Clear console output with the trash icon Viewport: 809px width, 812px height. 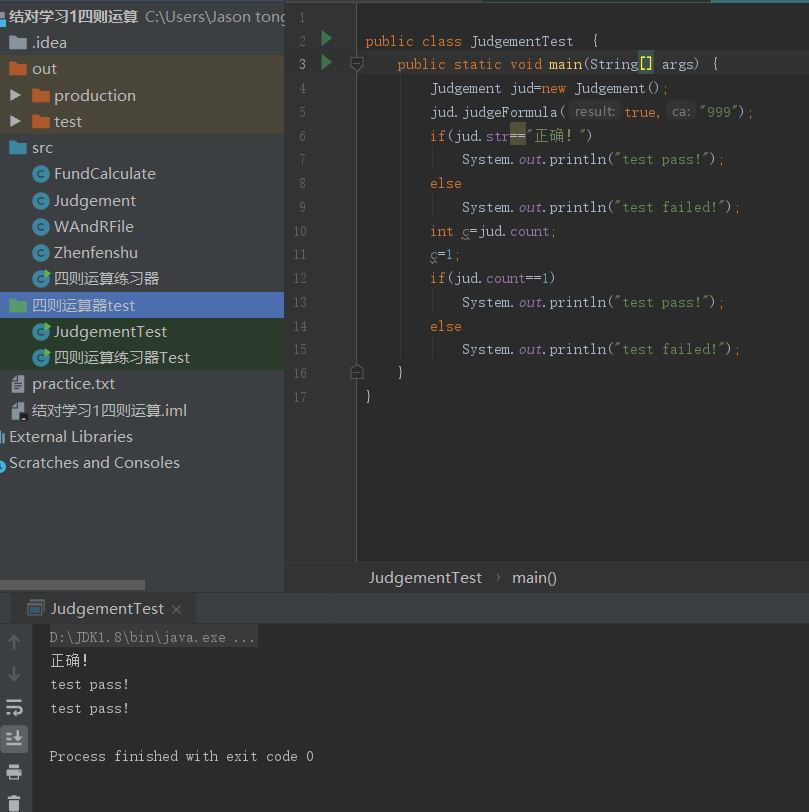tap(14, 803)
